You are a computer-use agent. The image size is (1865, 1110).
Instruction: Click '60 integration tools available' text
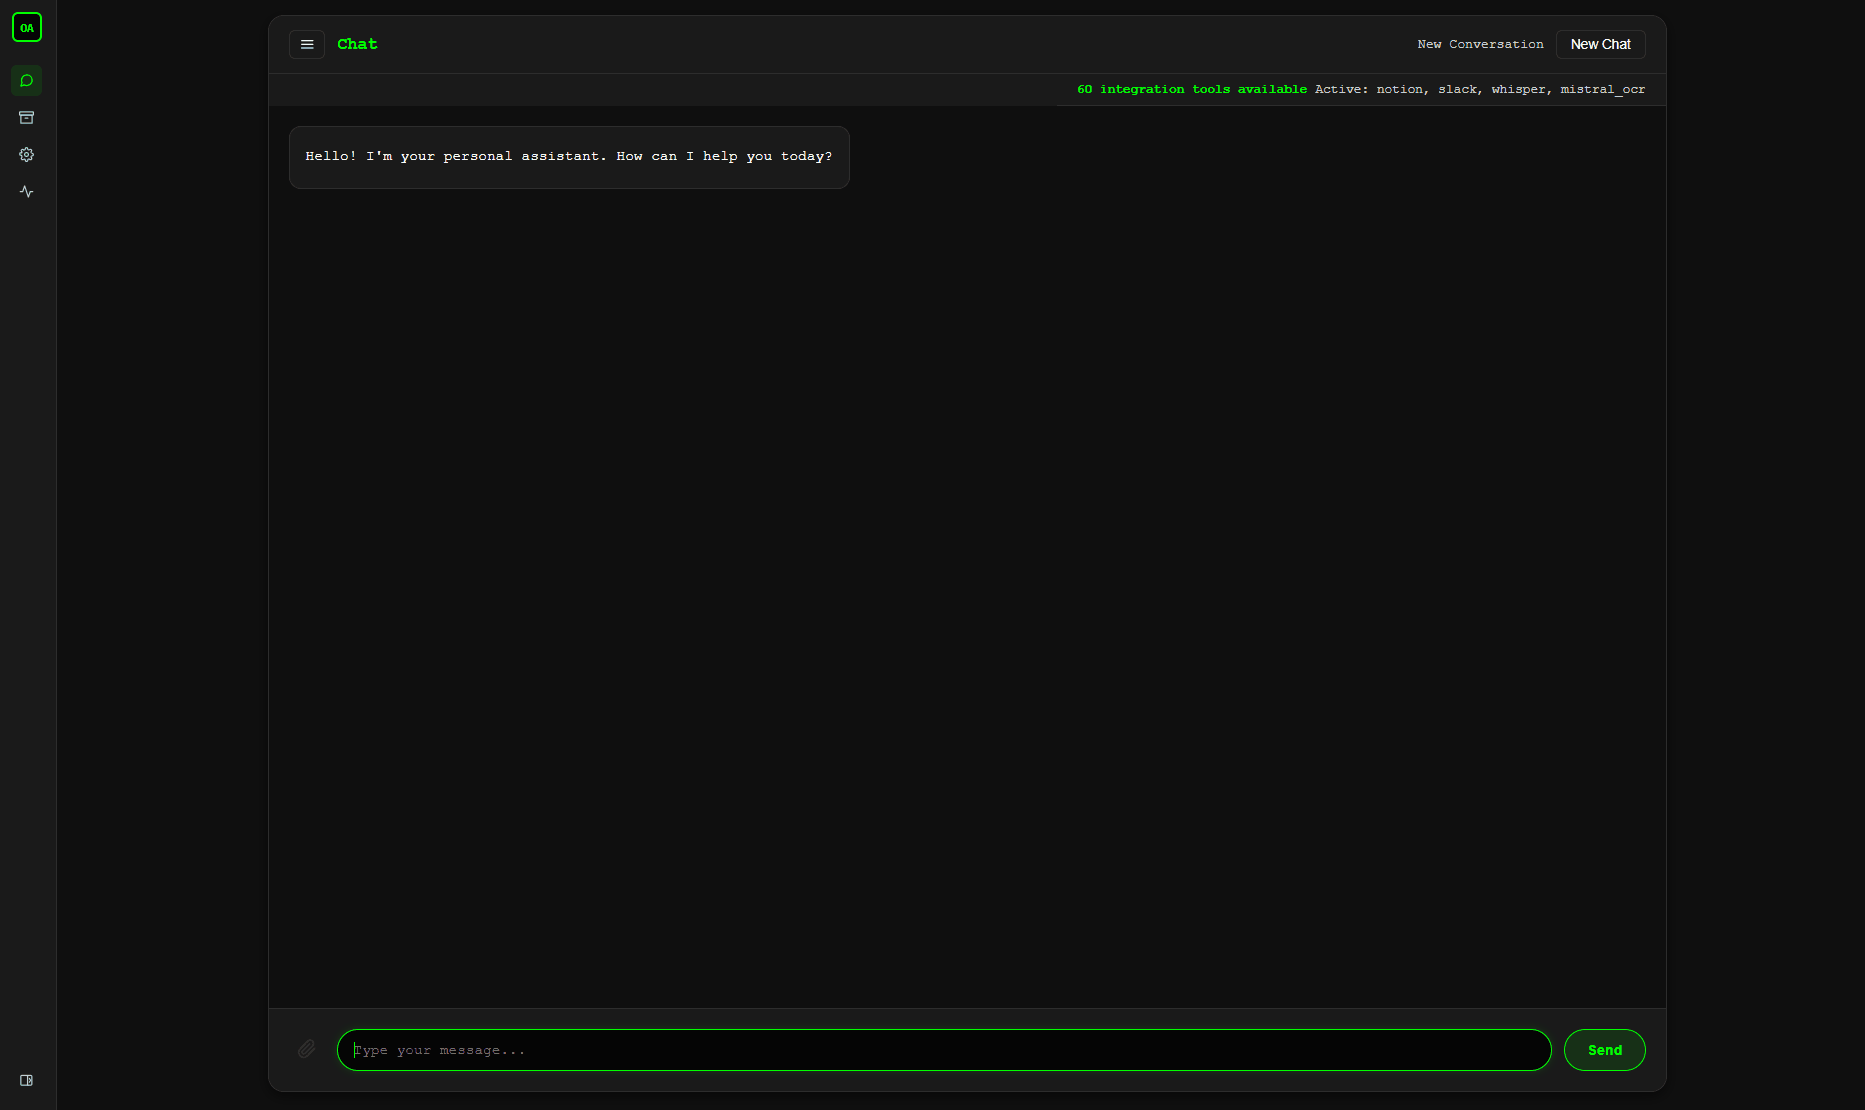pyautogui.click(x=1191, y=89)
